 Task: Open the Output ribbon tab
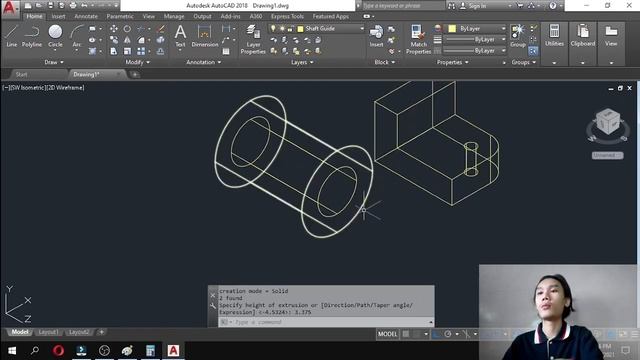202,16
